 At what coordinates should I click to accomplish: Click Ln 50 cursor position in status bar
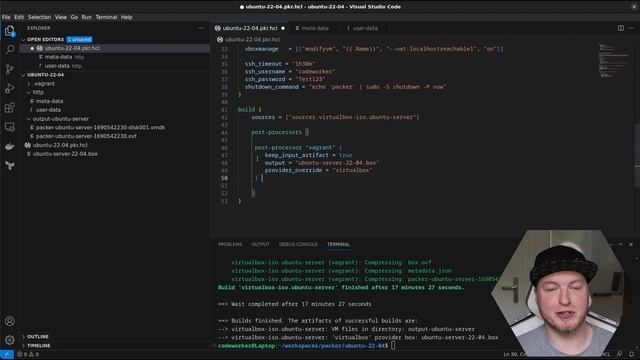pyautogui.click(x=515, y=354)
